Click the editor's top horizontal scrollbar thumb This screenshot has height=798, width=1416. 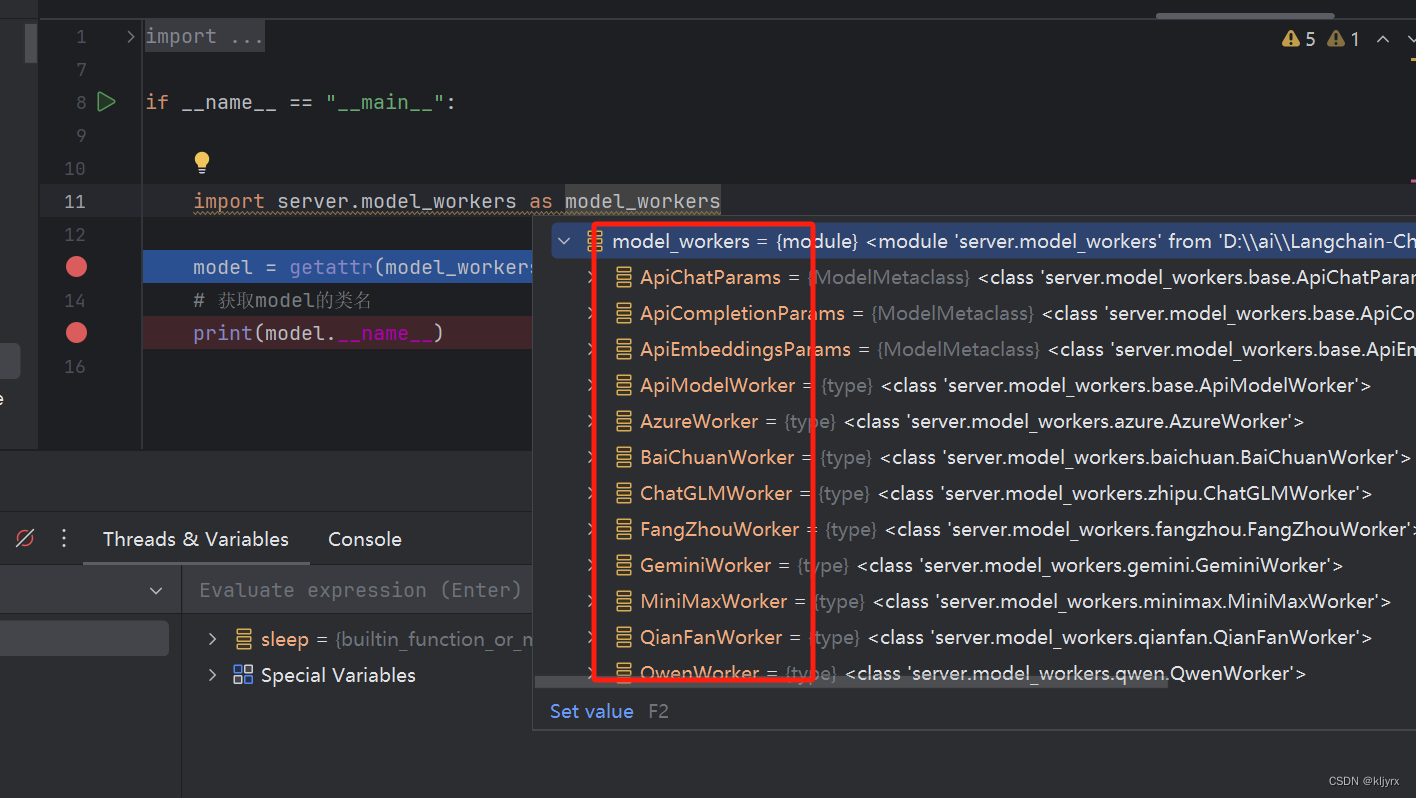(x=1245, y=15)
